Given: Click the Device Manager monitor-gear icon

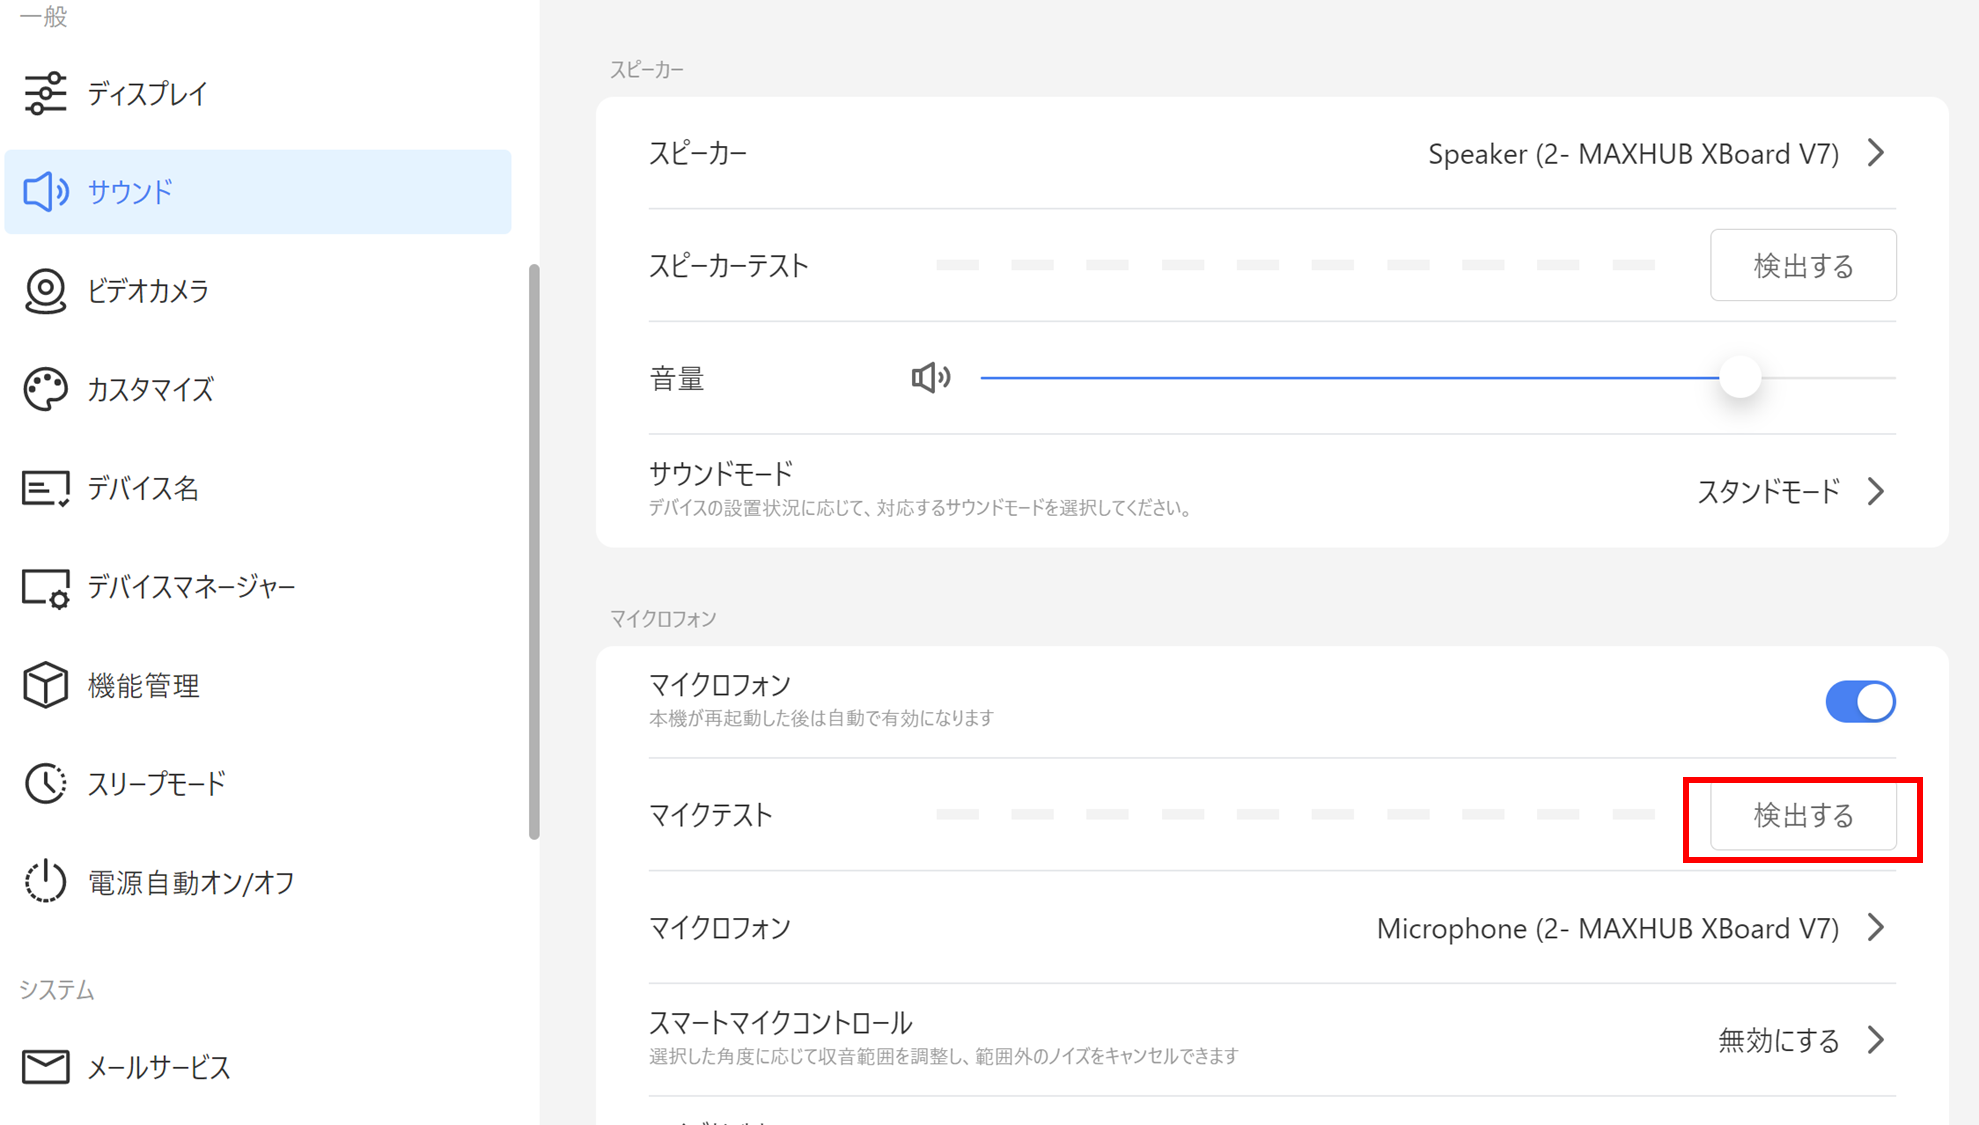Looking at the screenshot, I should point(45,587).
